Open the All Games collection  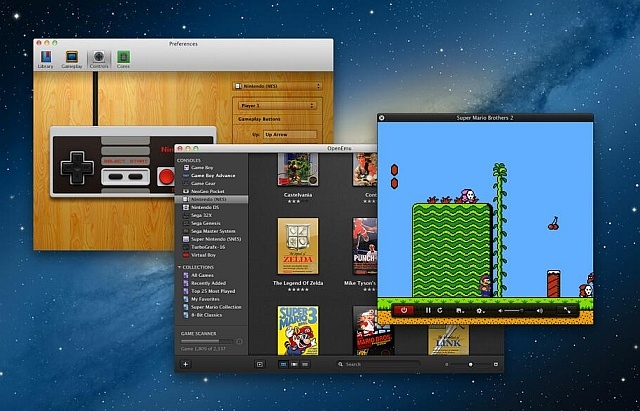(211, 275)
